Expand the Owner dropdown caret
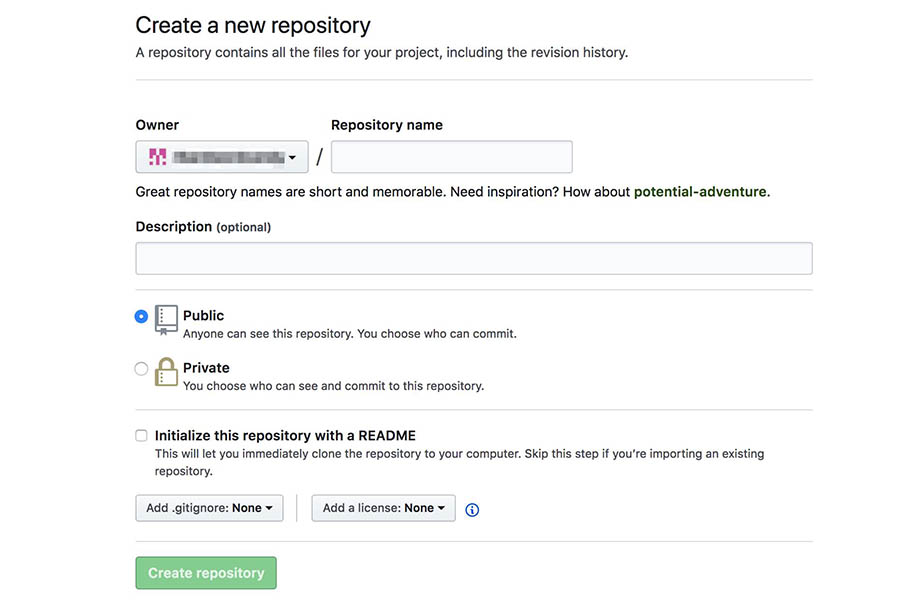The height and width of the screenshot is (601, 900). (292, 157)
